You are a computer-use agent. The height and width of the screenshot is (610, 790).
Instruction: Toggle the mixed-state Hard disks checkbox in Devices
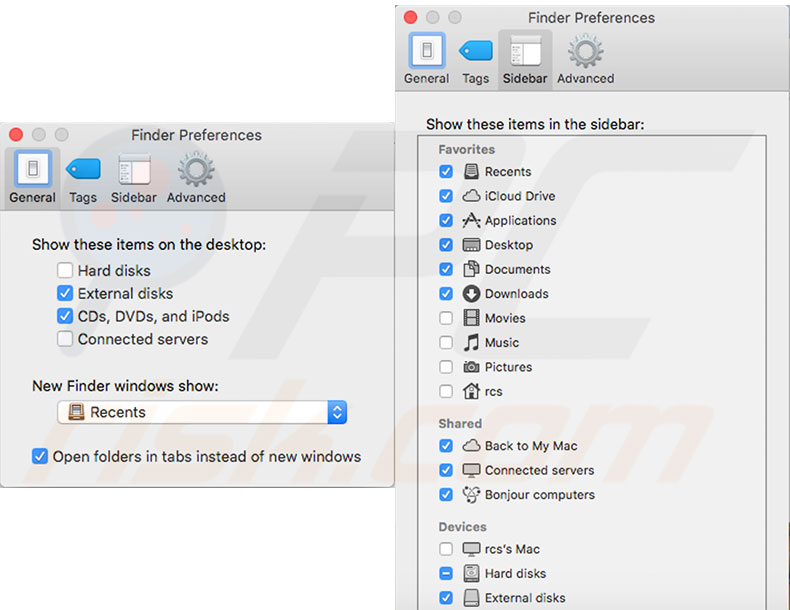(x=446, y=573)
